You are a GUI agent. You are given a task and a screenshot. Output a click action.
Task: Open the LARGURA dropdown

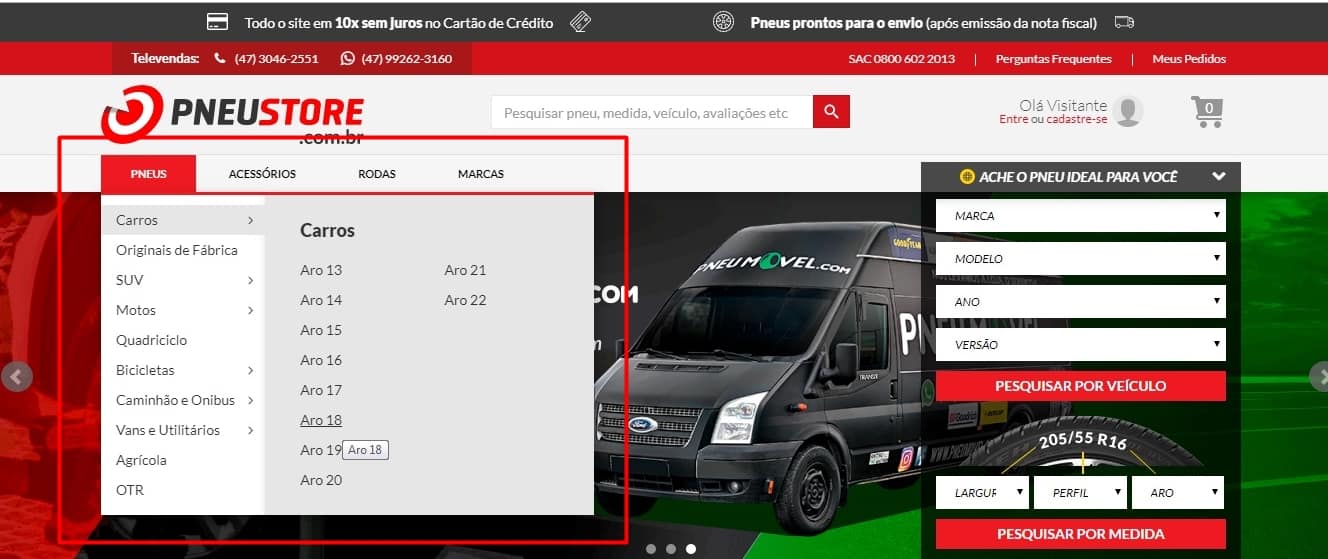tap(982, 492)
